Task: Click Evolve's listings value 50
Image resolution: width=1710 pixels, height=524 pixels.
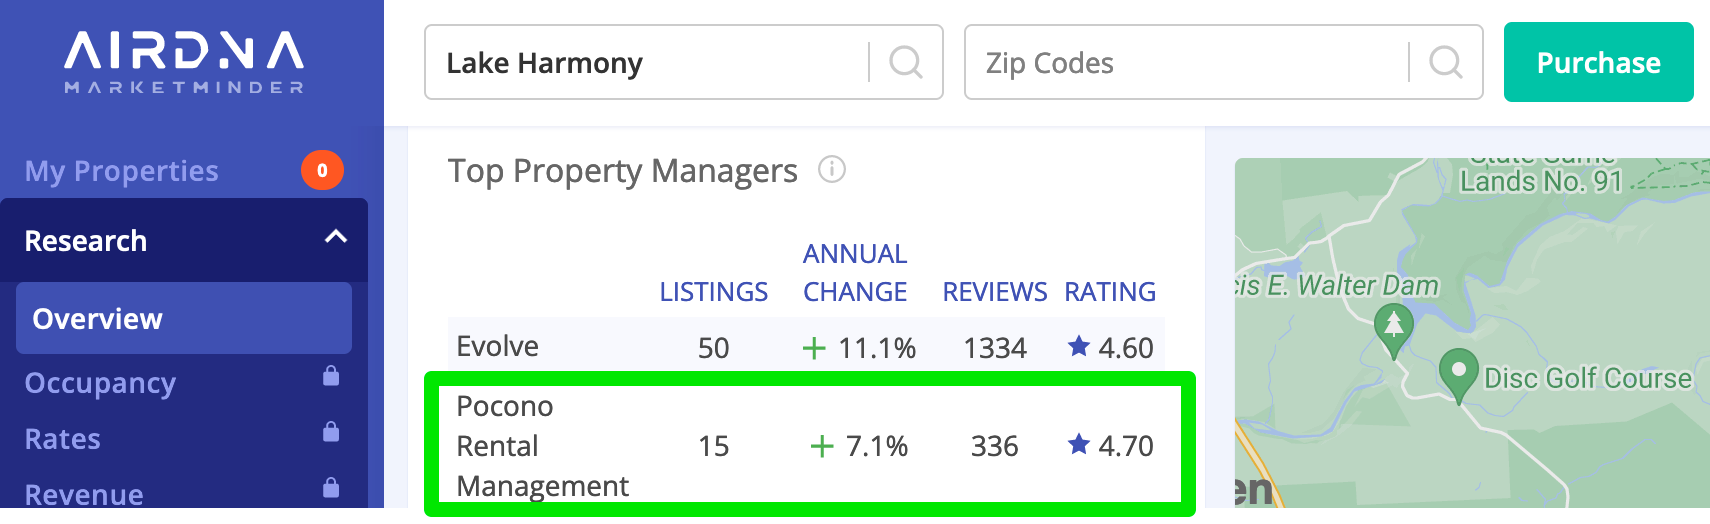Action: (714, 348)
